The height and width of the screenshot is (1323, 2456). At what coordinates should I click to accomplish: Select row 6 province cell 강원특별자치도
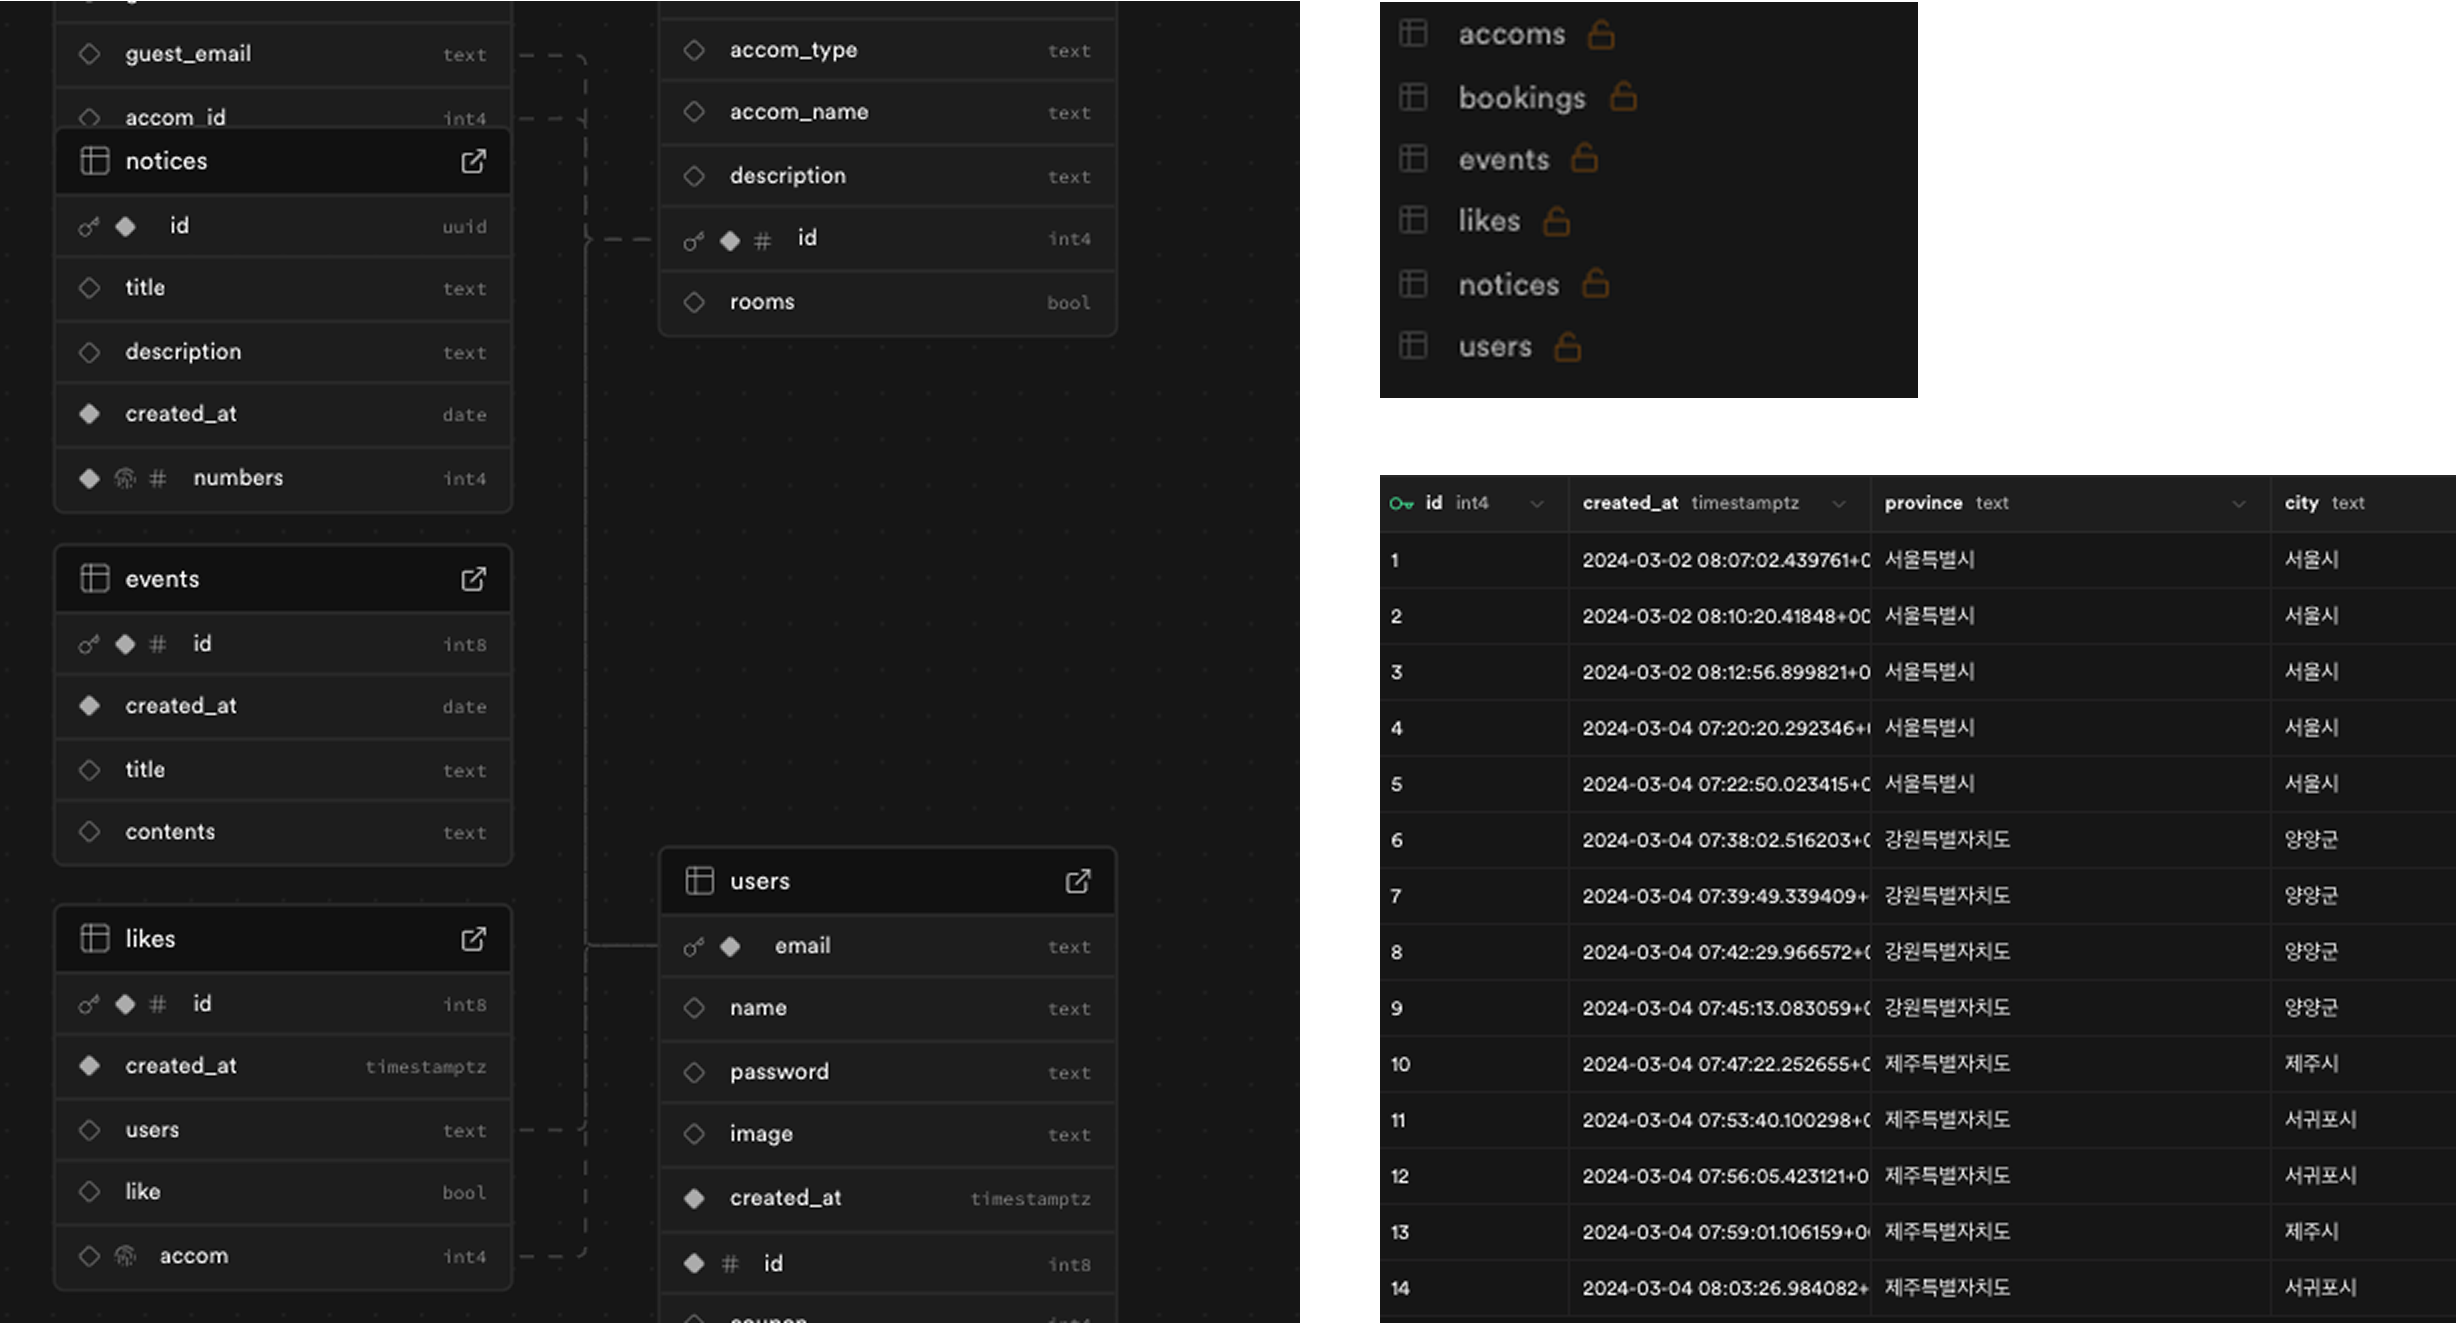click(1946, 840)
